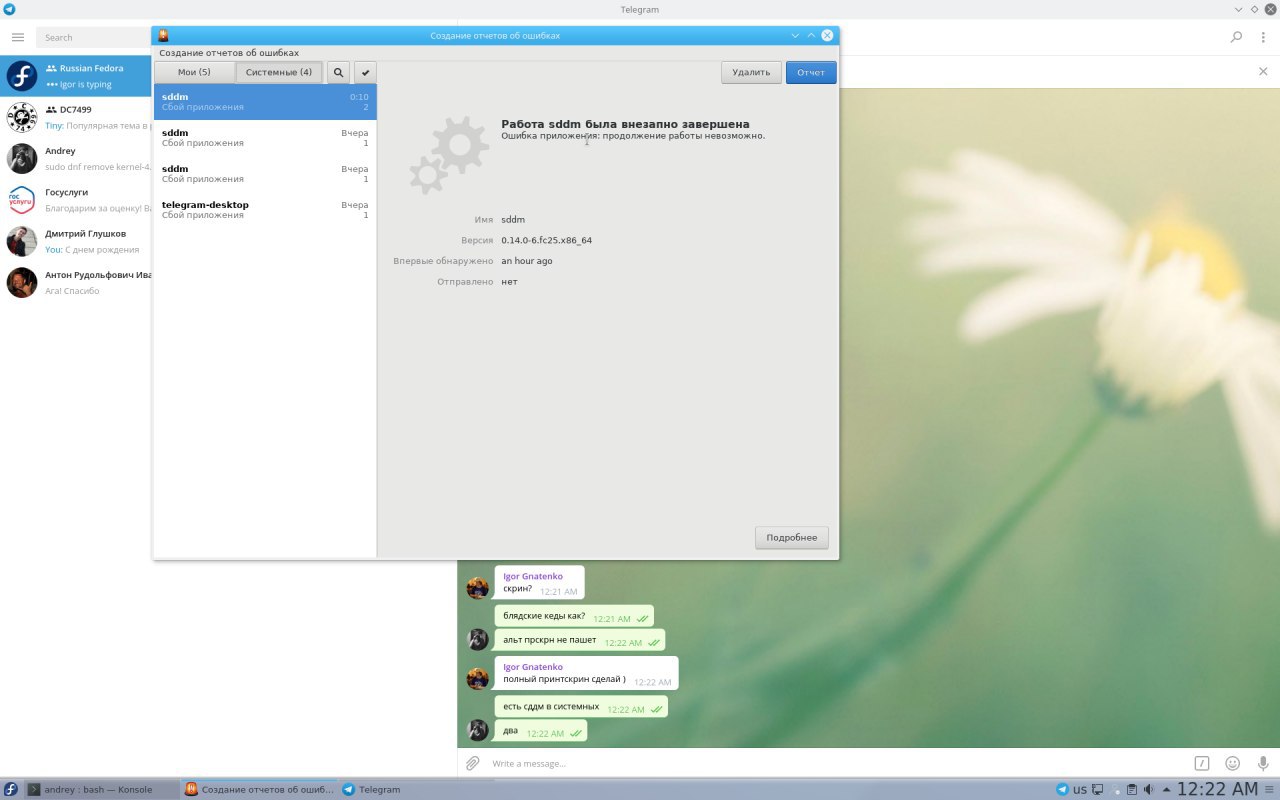Click the Write a message field
The height and width of the screenshot is (800, 1280).
click(x=836, y=763)
